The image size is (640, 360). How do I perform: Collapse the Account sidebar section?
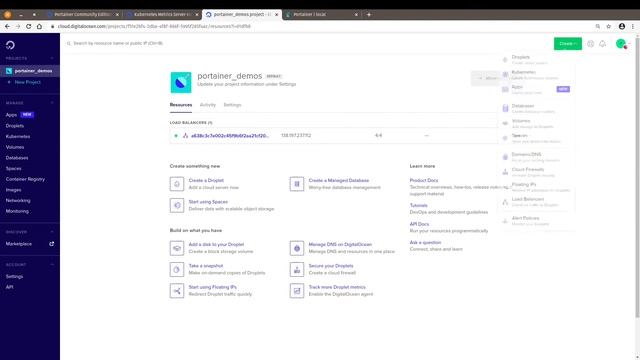52,264
